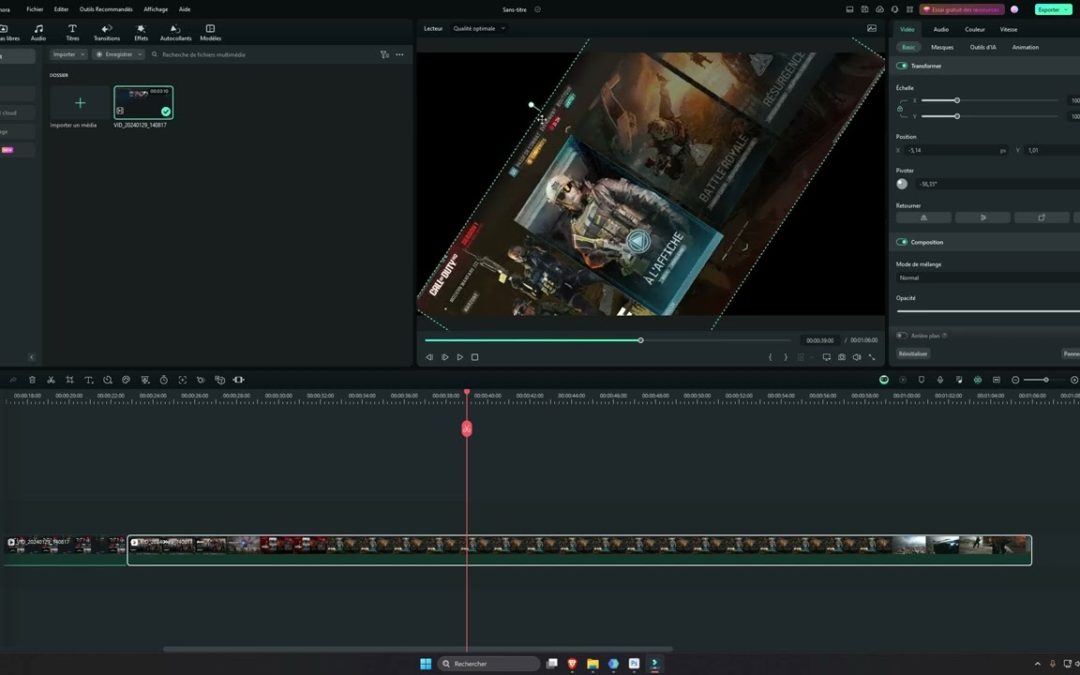Open the Exporter button dropdown arrow
This screenshot has width=1080, height=675.
pos(1067,10)
